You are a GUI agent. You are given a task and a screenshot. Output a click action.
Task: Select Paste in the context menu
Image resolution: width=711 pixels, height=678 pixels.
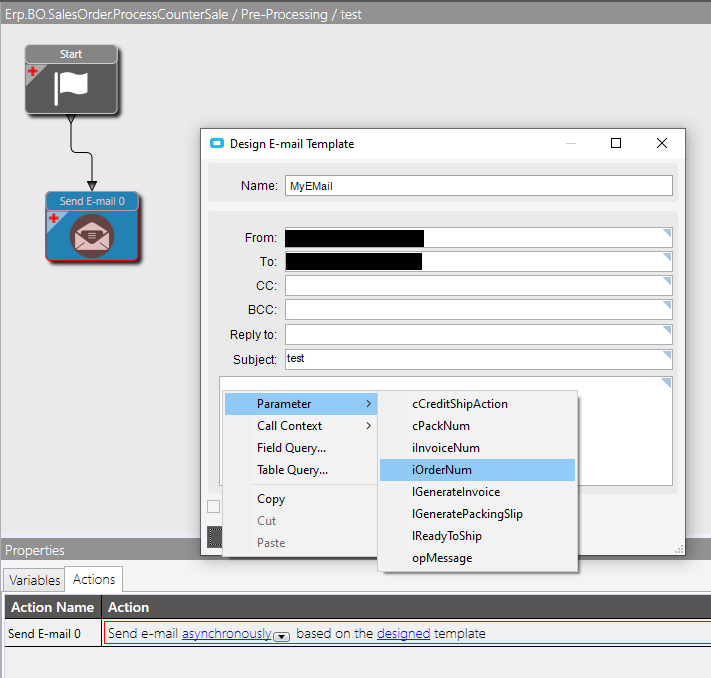pyautogui.click(x=301, y=542)
